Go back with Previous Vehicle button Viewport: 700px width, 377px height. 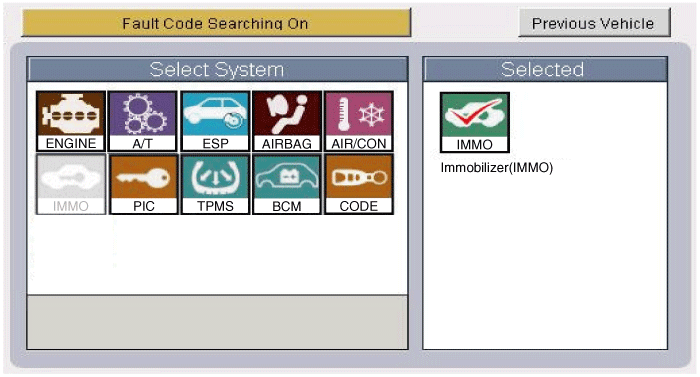pyautogui.click(x=594, y=22)
